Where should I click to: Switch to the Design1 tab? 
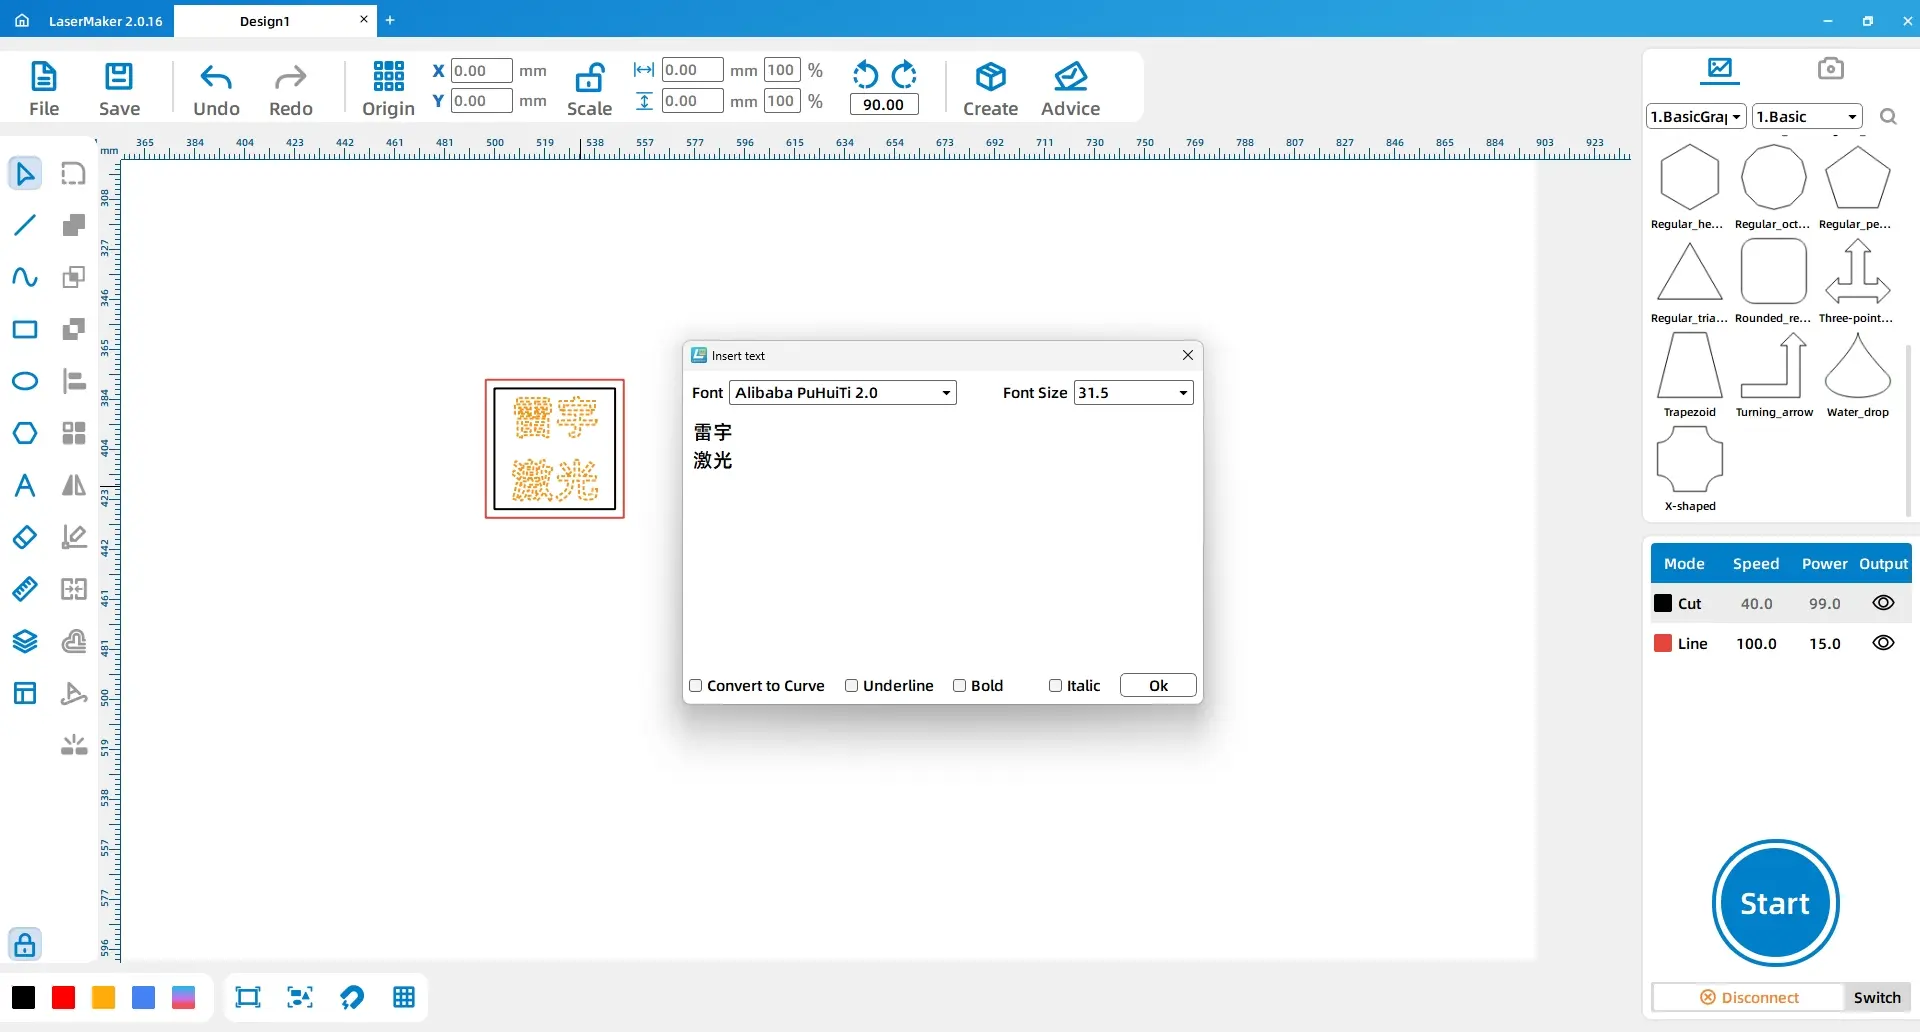coord(265,21)
